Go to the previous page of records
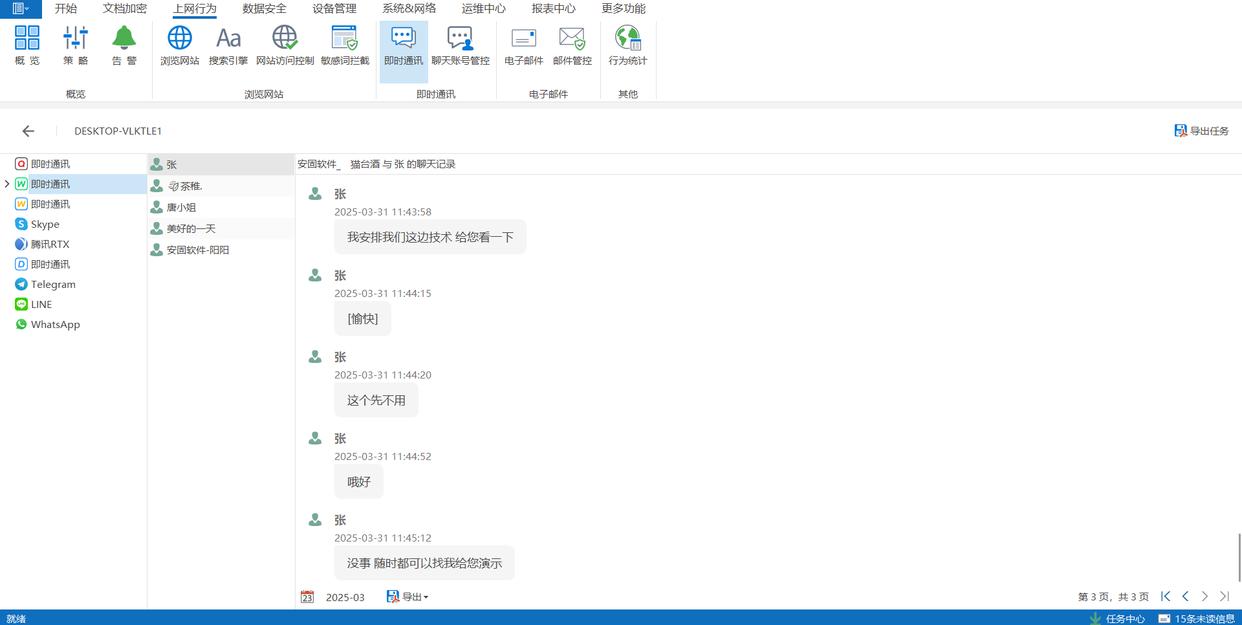Image resolution: width=1242 pixels, height=625 pixels. click(1185, 597)
